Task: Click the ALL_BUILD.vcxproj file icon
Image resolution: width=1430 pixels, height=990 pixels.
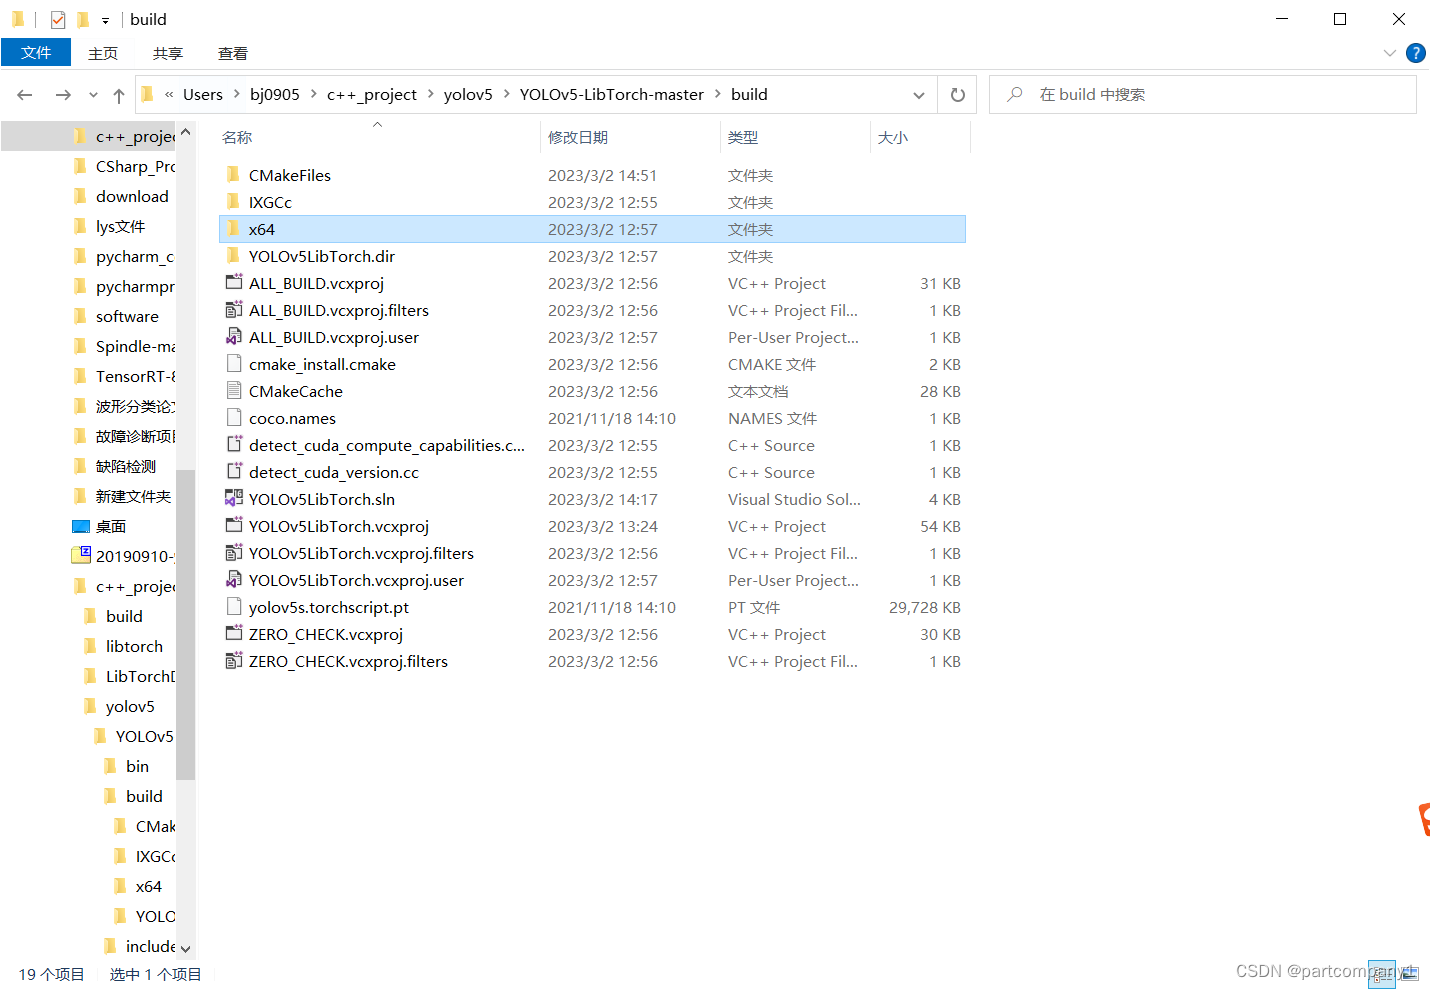Action: (x=234, y=283)
